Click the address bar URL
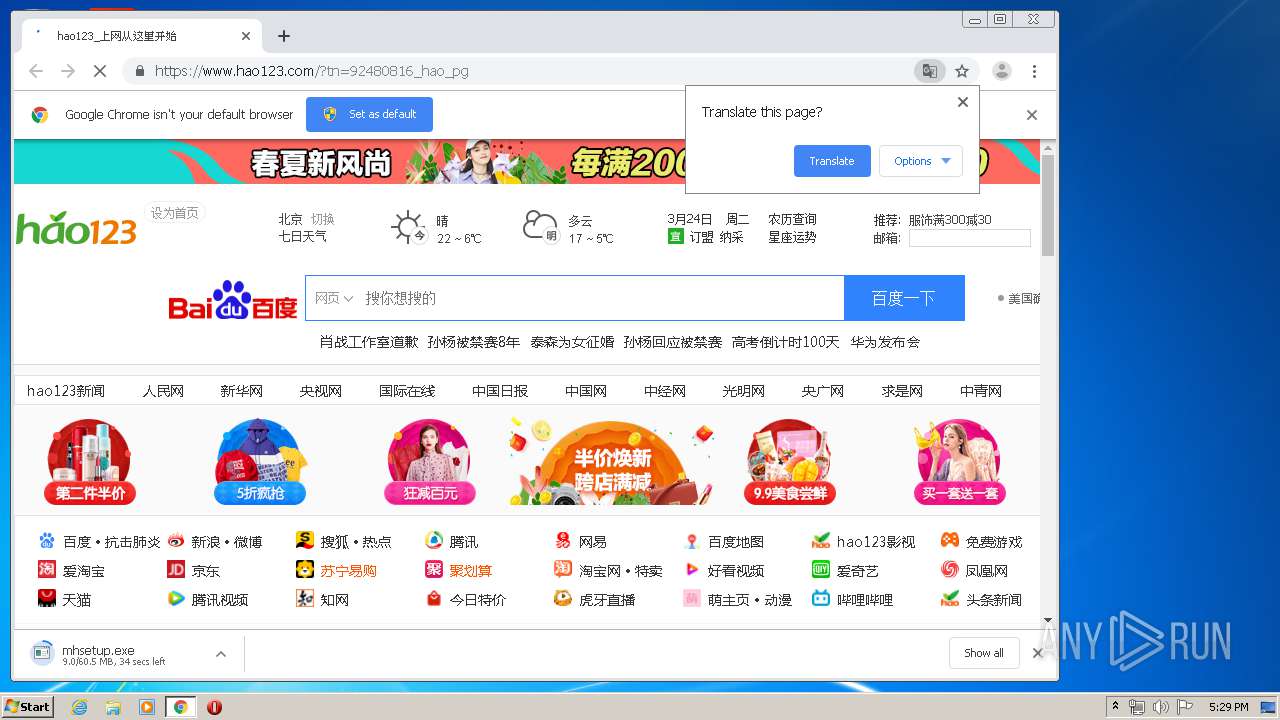The image size is (1280, 720). point(312,71)
